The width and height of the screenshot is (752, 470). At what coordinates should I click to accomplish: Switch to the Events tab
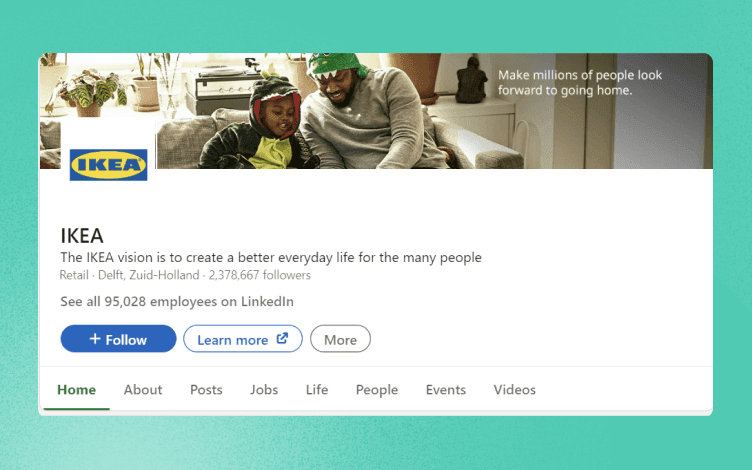[x=446, y=389]
